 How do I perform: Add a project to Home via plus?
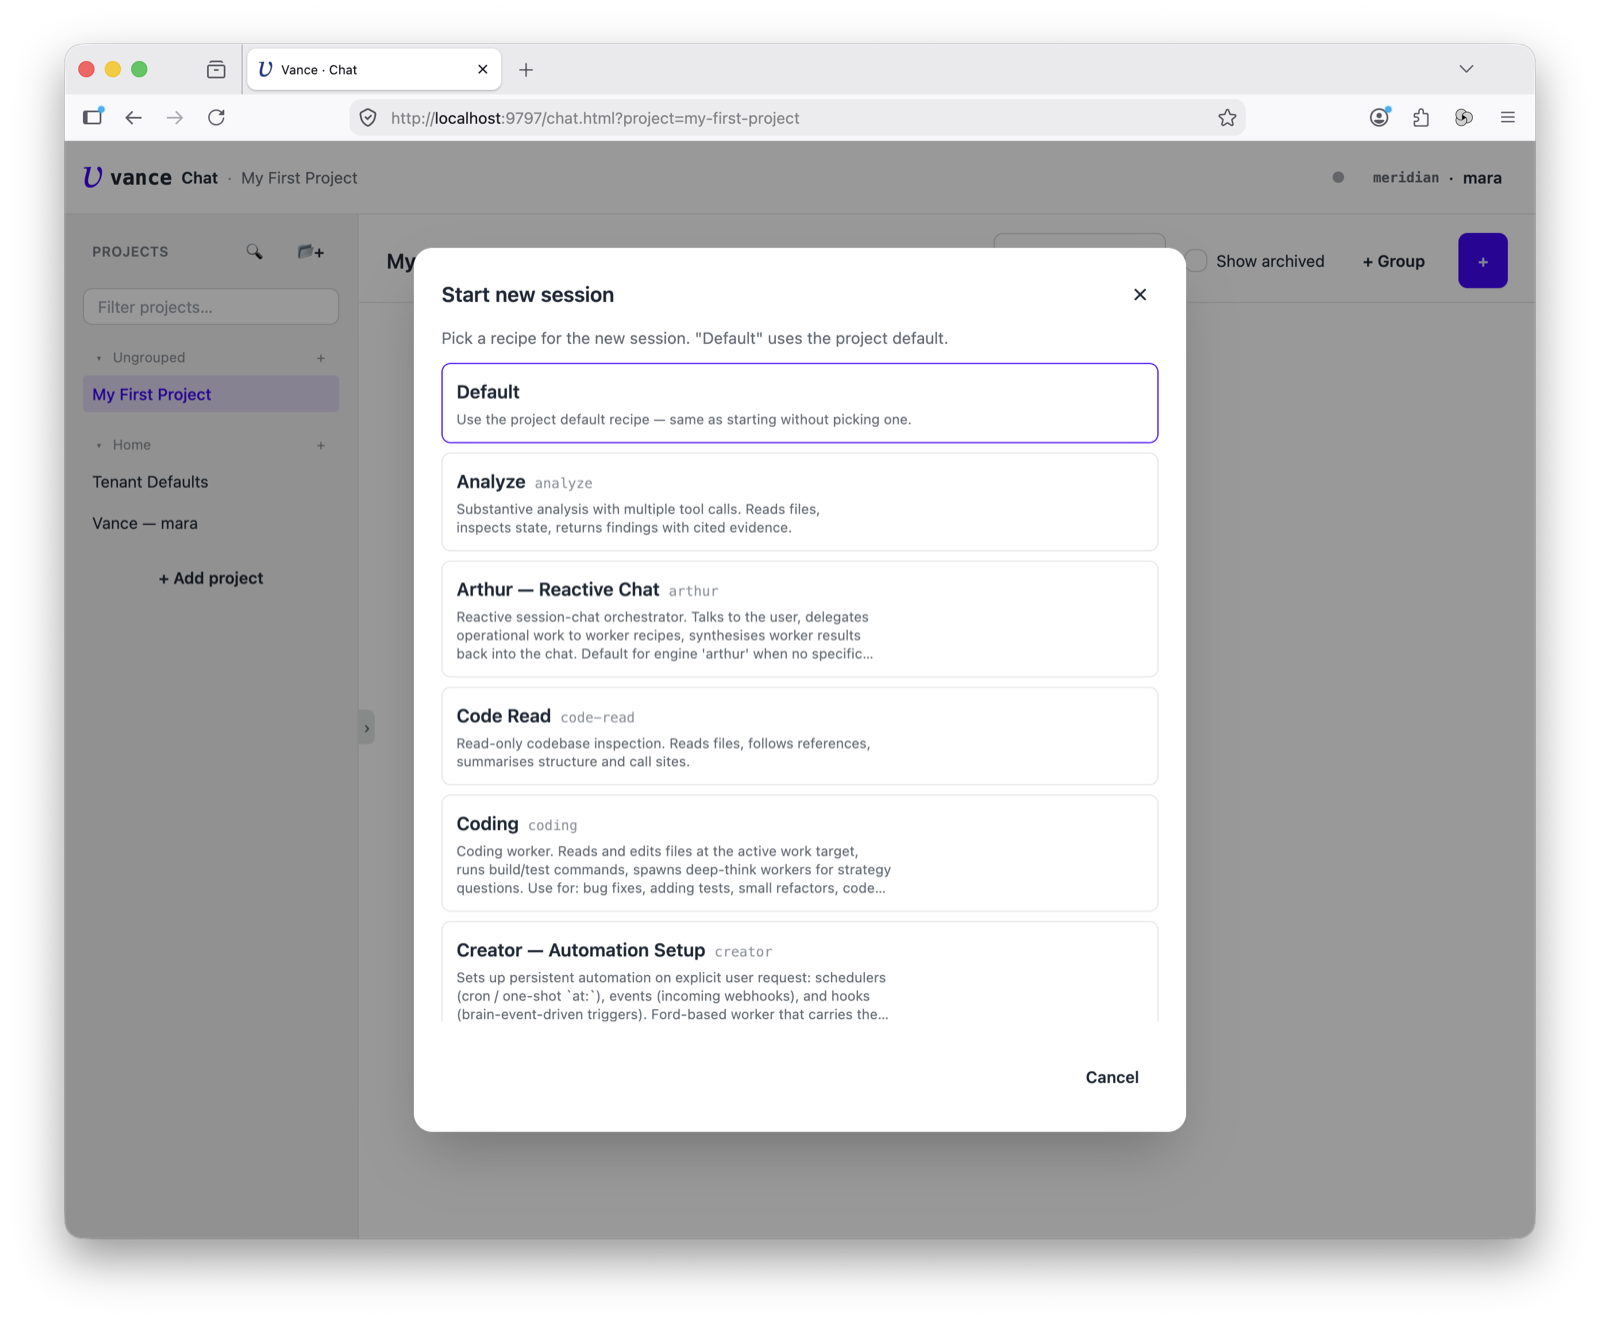pyautogui.click(x=321, y=445)
